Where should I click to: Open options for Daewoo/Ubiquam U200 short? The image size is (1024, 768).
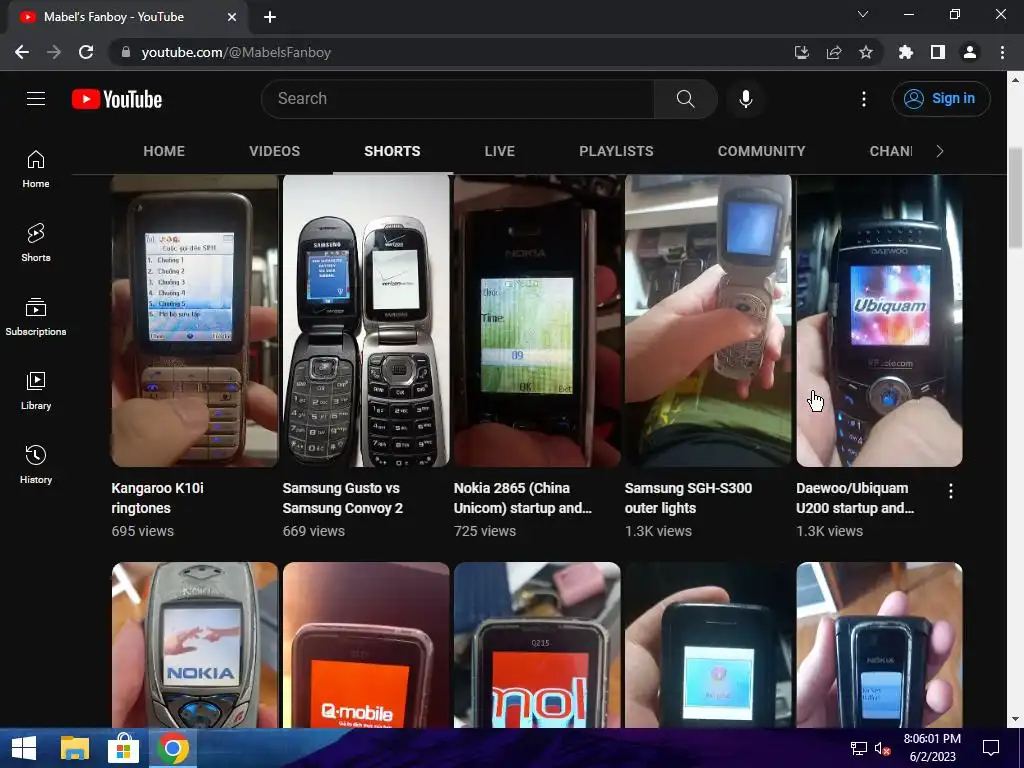[951, 491]
